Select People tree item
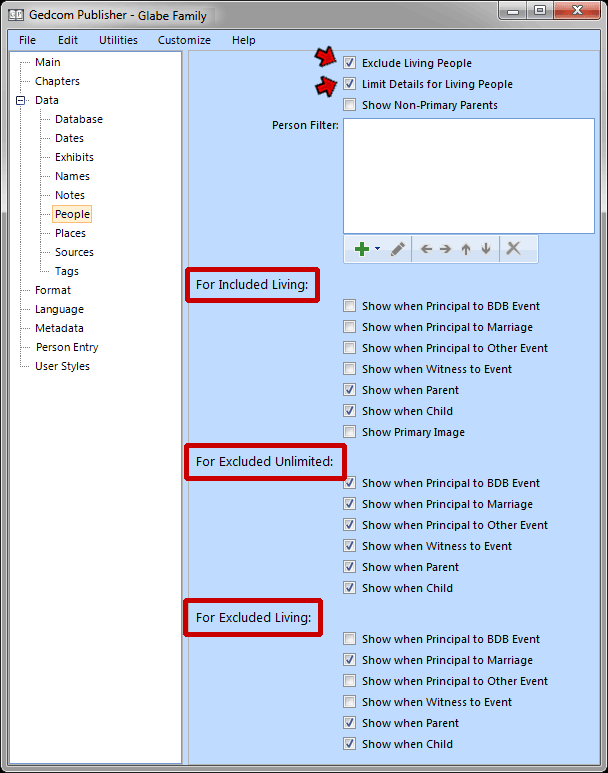Image resolution: width=608 pixels, height=773 pixels. pos(72,214)
